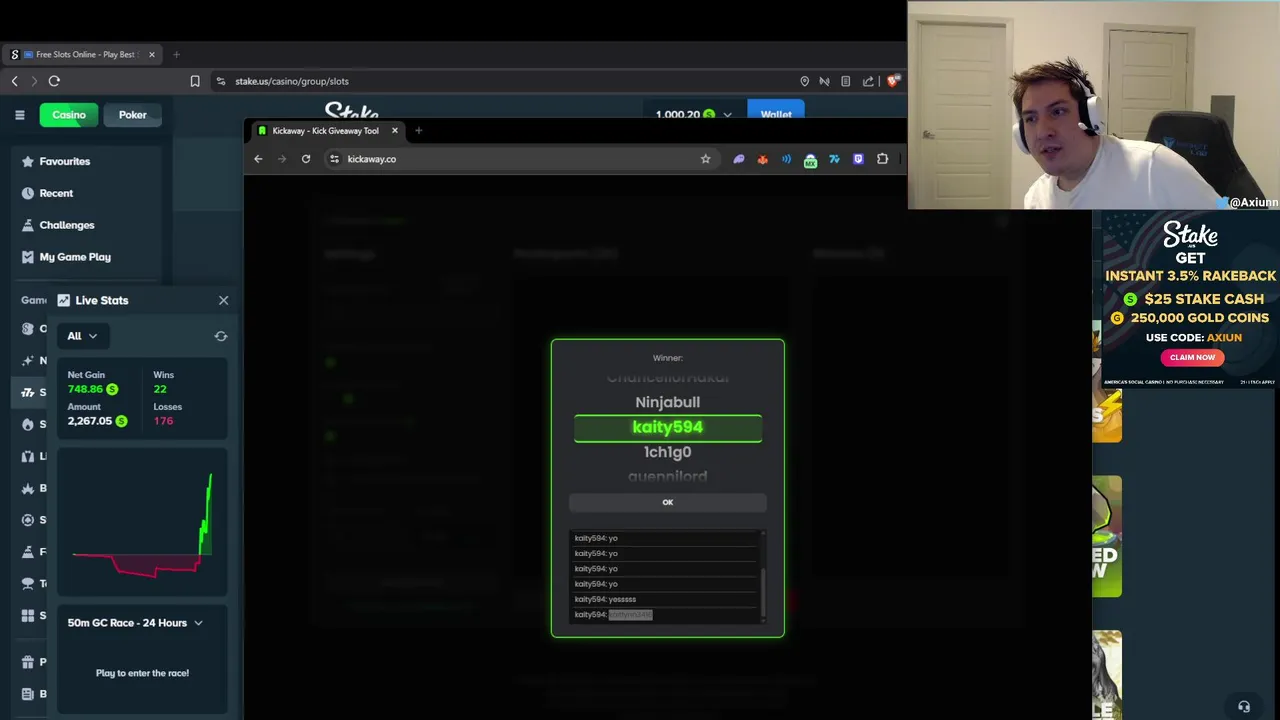Switch to the Casino tab

point(69,115)
